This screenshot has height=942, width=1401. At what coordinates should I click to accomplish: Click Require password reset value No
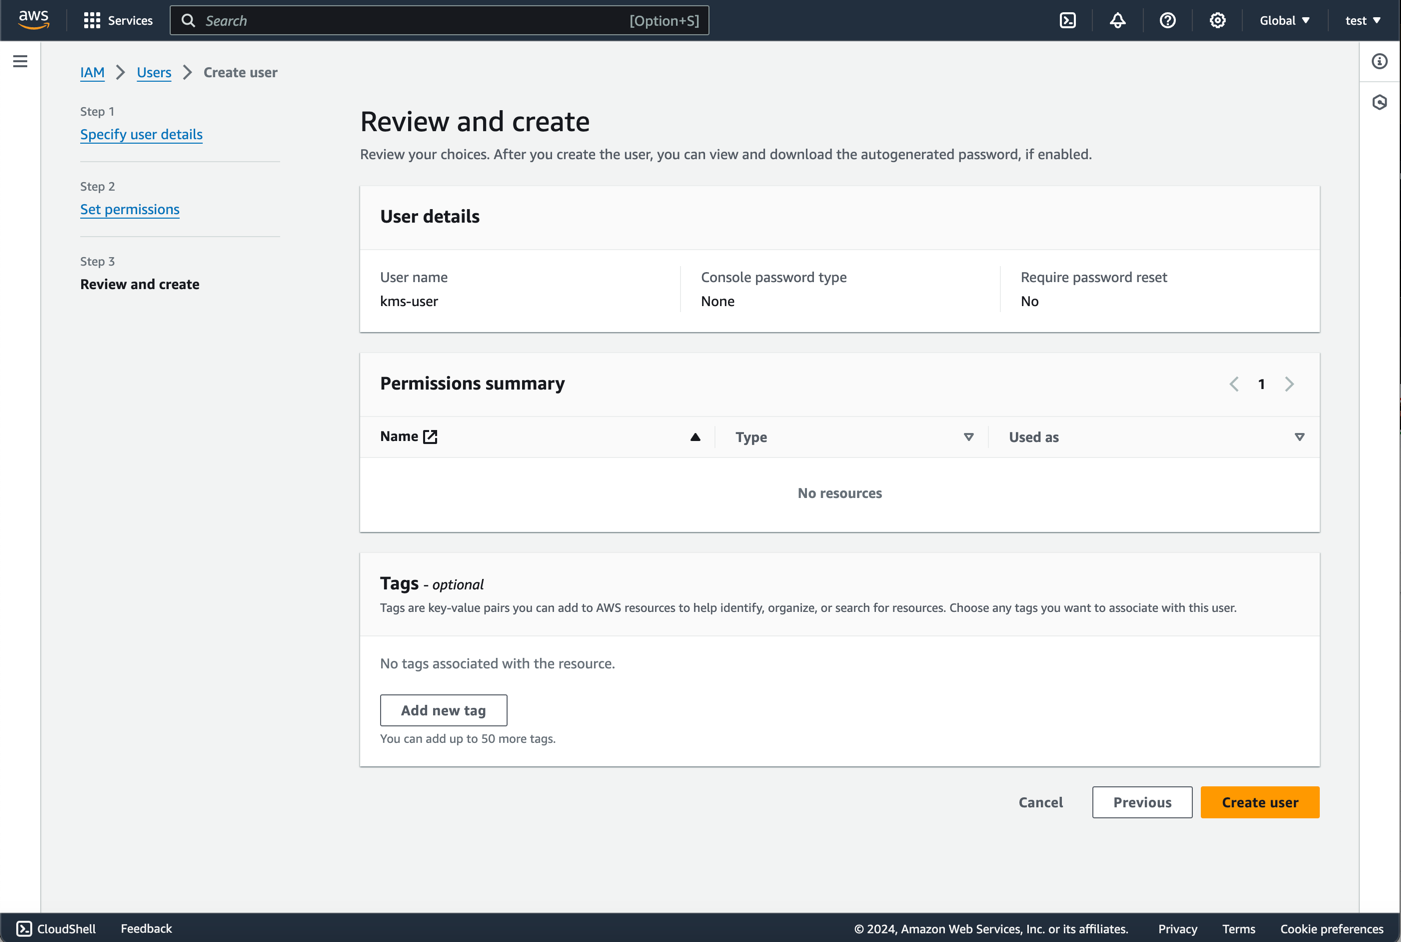pyautogui.click(x=1030, y=301)
